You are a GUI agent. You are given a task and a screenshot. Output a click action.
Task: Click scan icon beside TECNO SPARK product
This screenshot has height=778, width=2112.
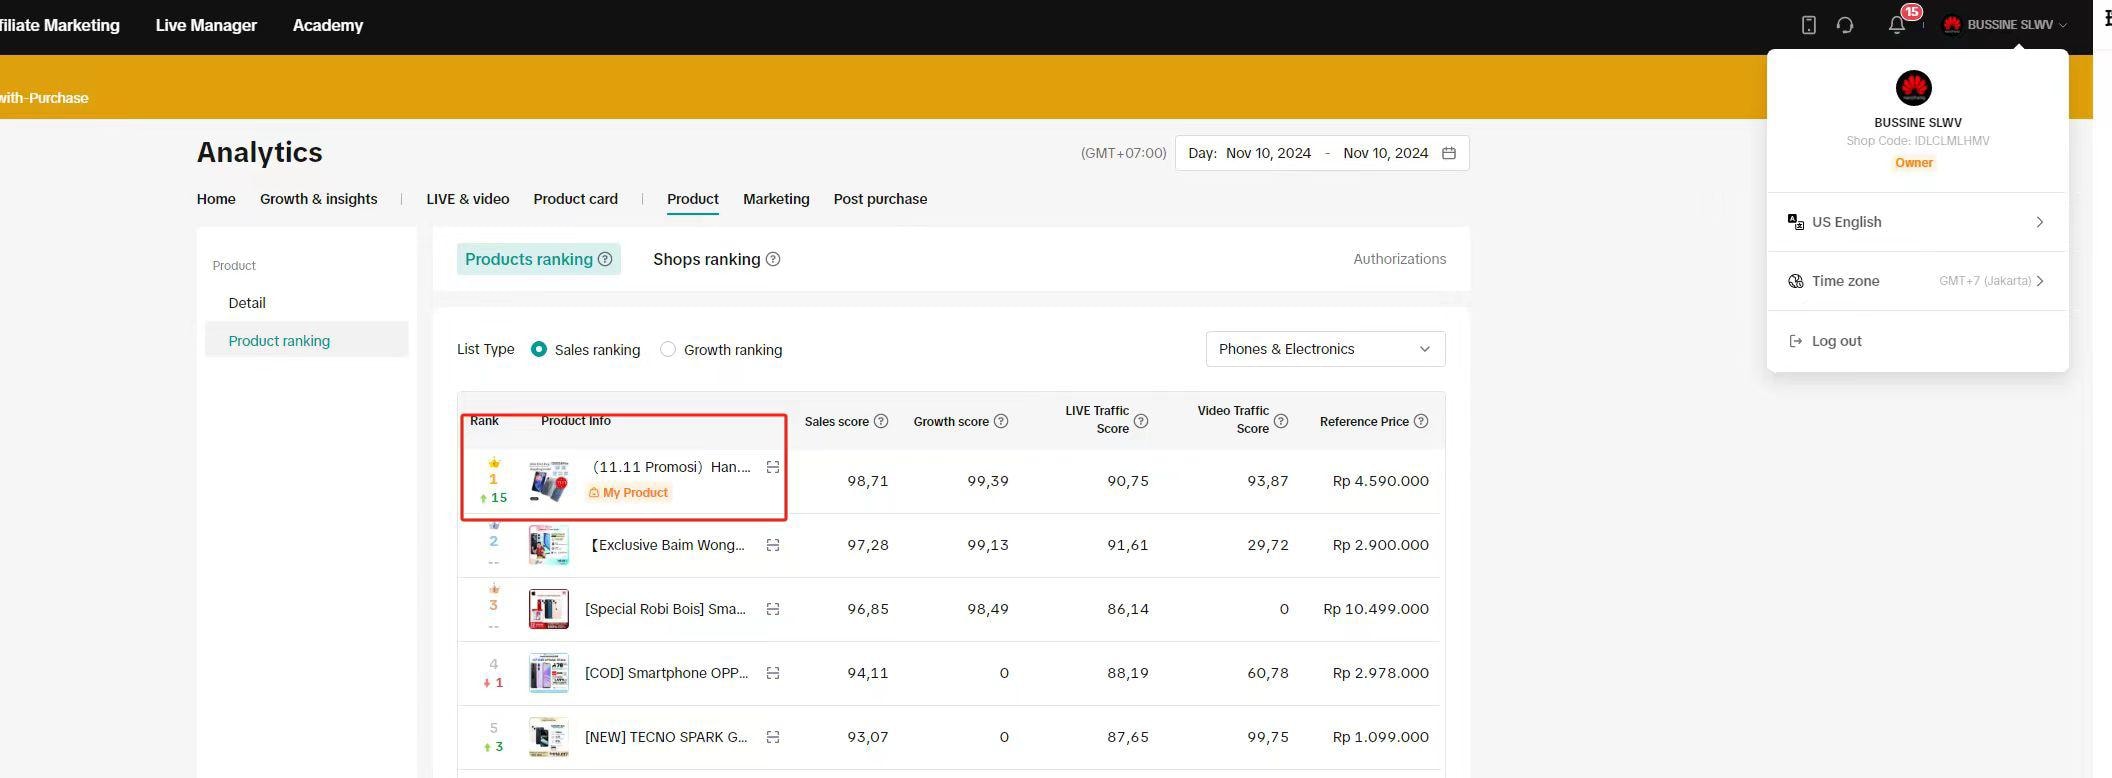tap(773, 737)
